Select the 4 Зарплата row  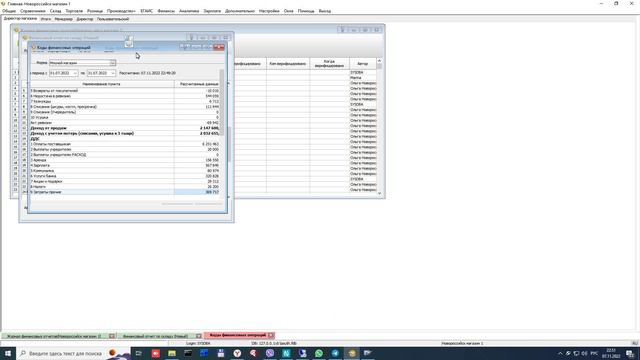click(124, 165)
